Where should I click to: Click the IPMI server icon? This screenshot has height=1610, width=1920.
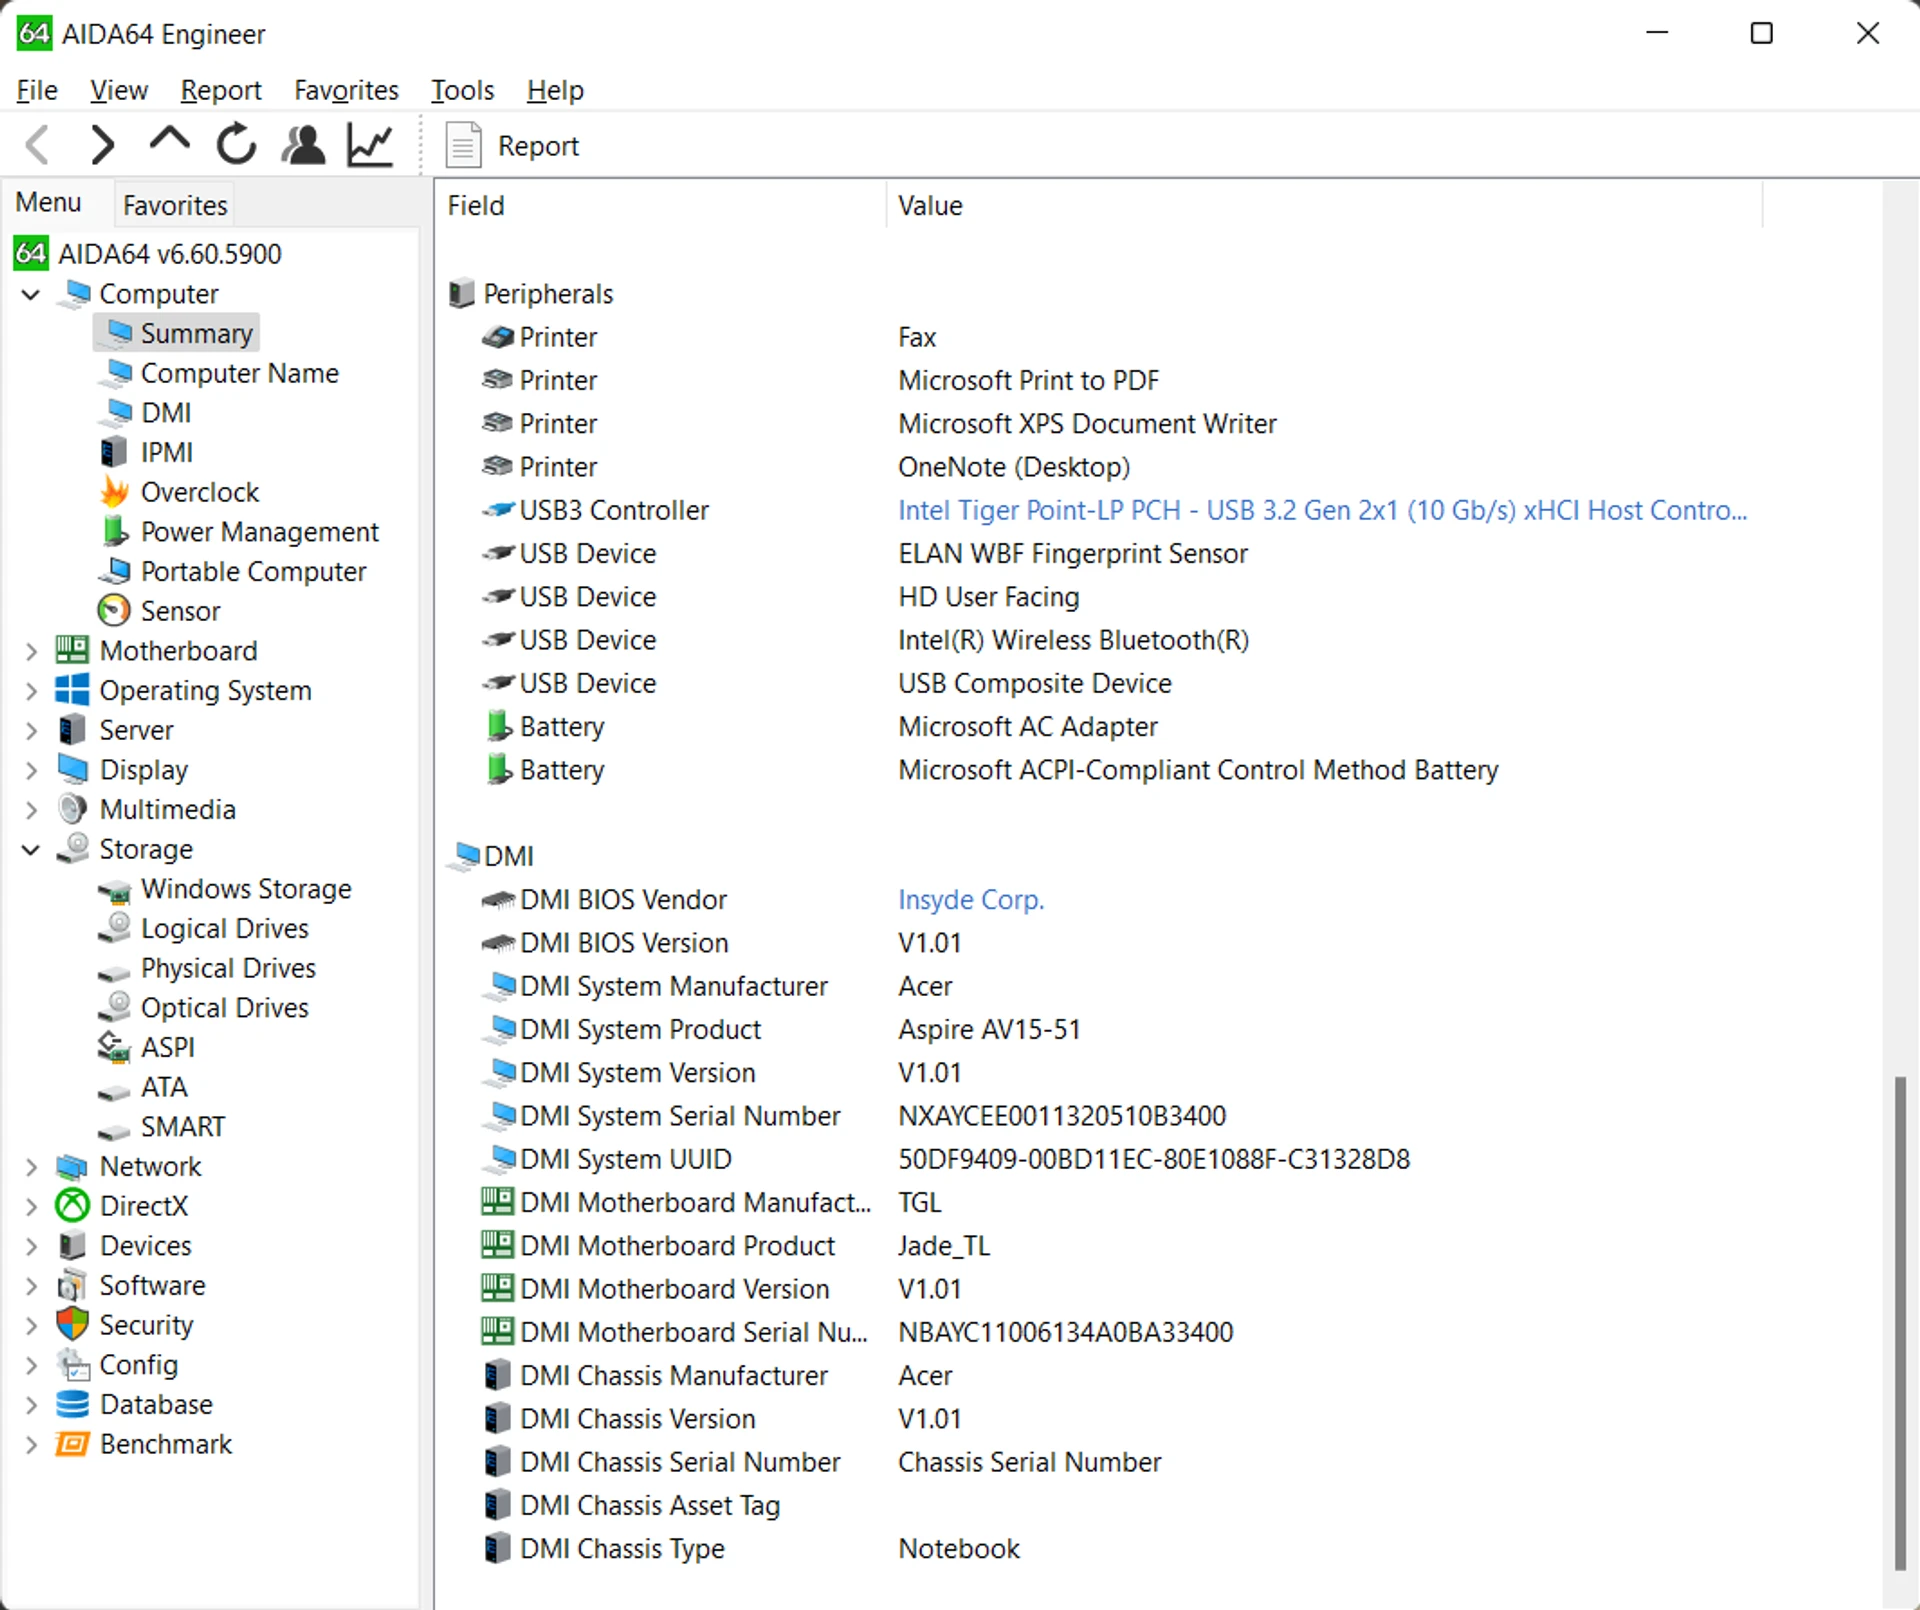[x=114, y=452]
